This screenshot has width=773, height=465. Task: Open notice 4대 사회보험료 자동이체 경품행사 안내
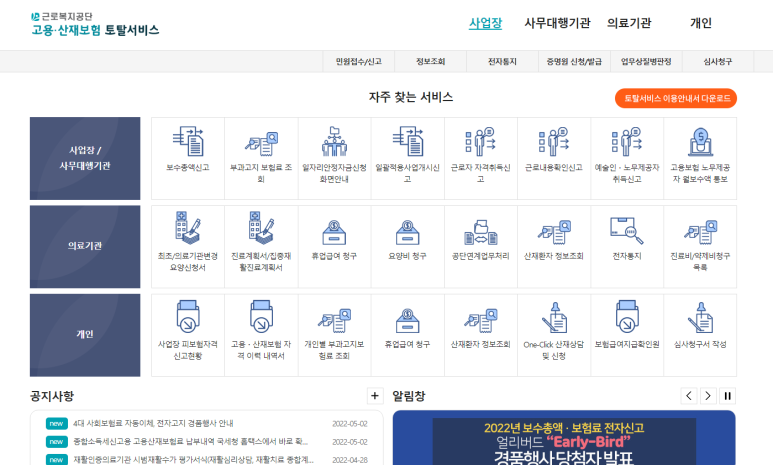click(153, 424)
